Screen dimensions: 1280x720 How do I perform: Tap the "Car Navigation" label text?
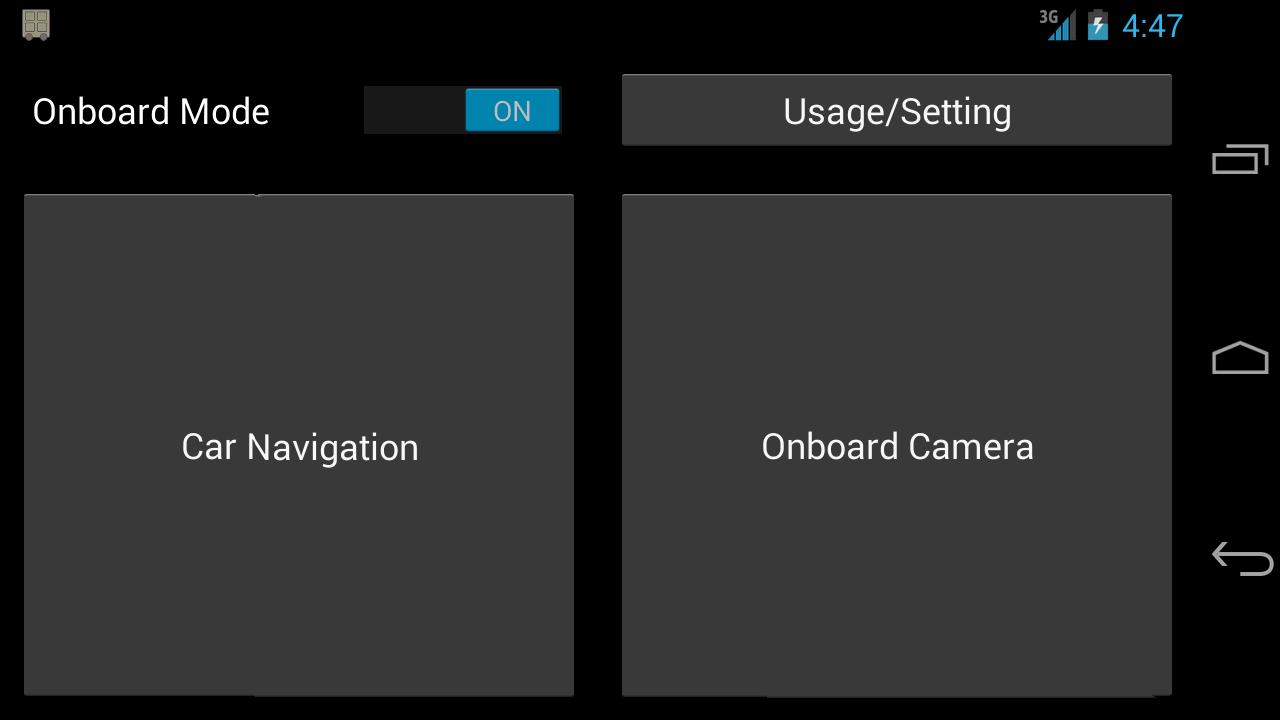300,447
